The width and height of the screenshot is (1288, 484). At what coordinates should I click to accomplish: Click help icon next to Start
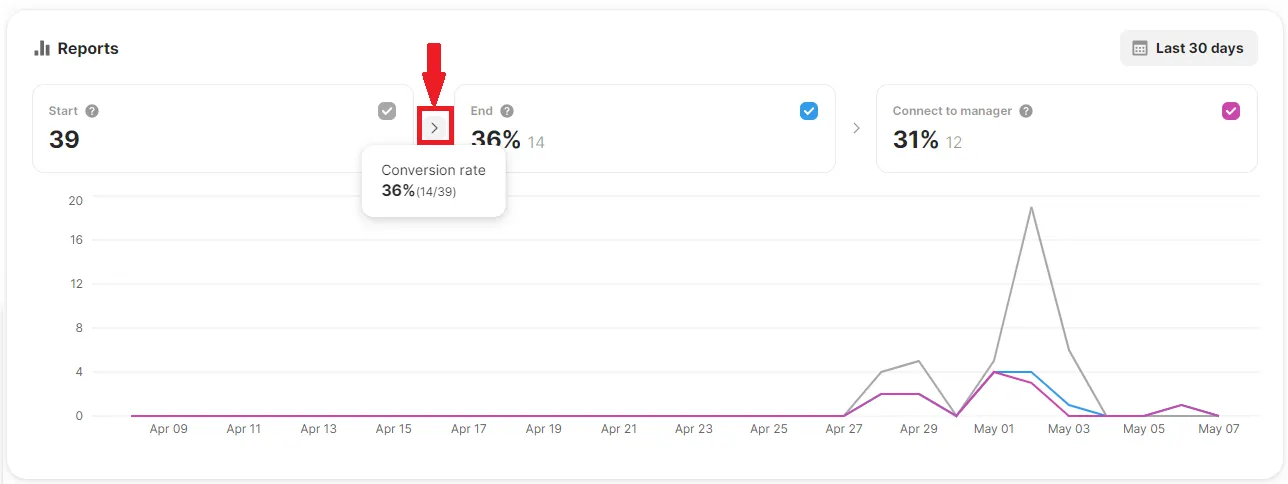click(x=92, y=111)
